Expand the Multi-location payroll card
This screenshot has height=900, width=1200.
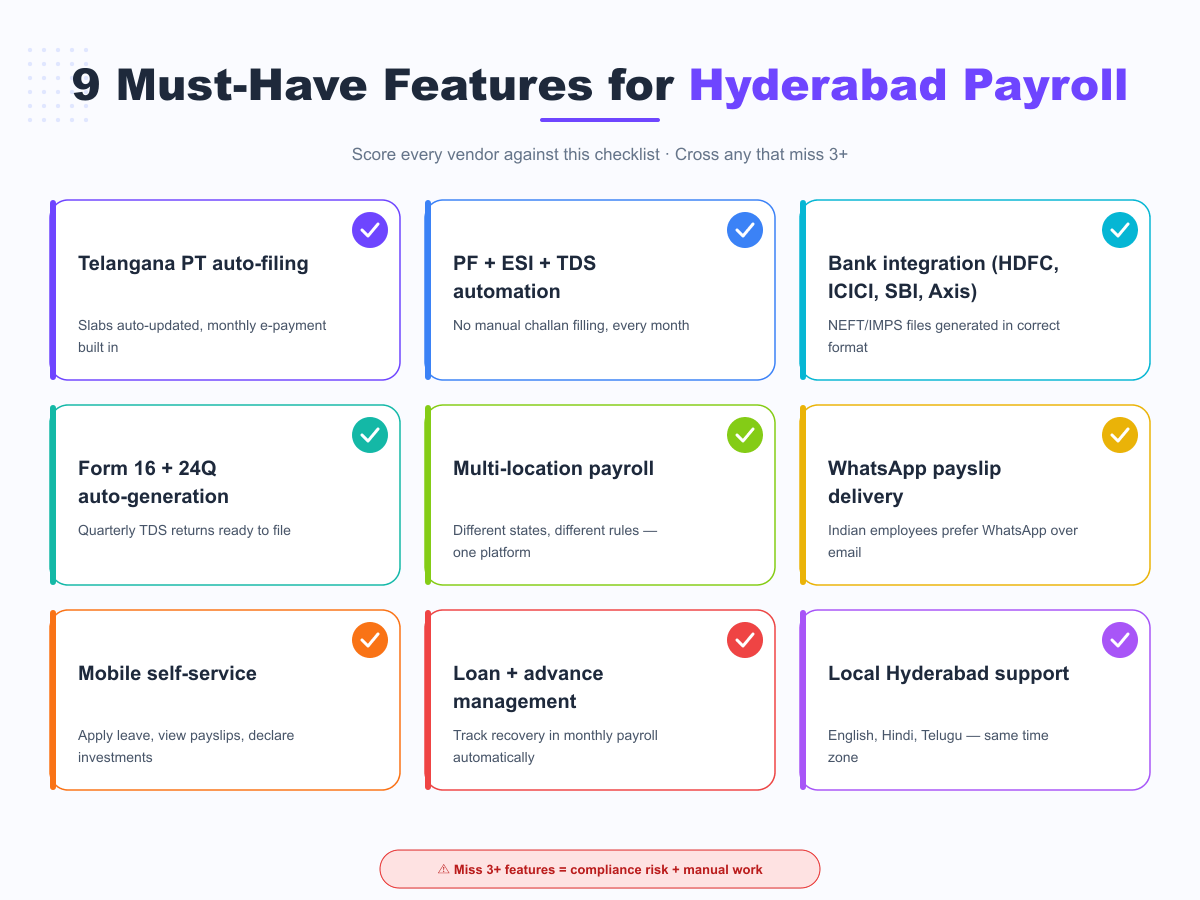click(x=600, y=495)
